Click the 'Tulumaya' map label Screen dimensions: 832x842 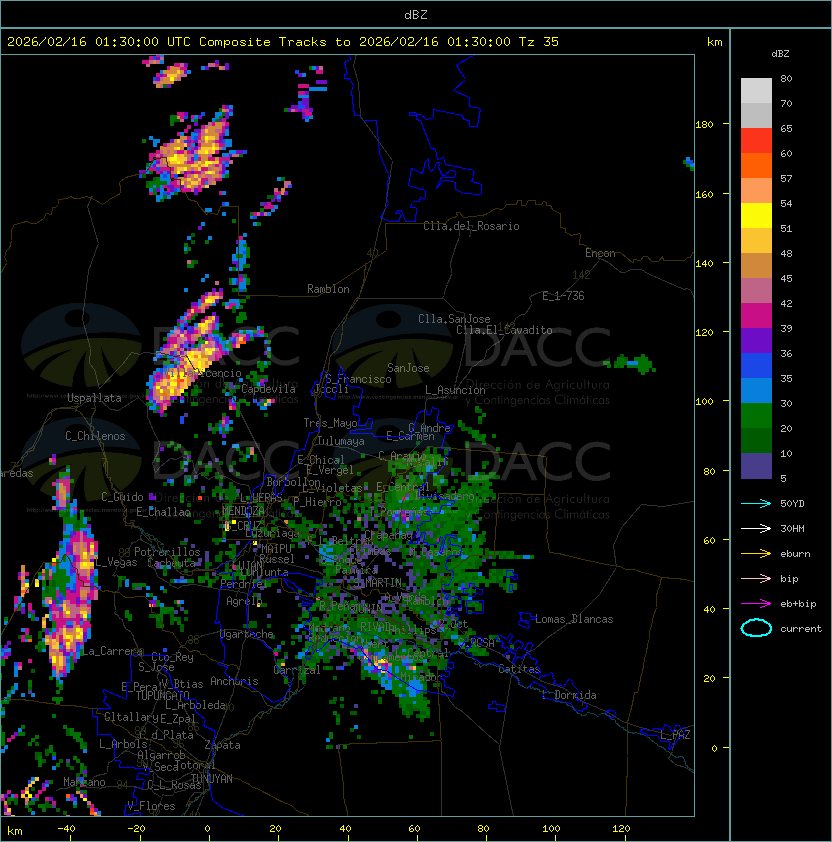pyautogui.click(x=341, y=441)
